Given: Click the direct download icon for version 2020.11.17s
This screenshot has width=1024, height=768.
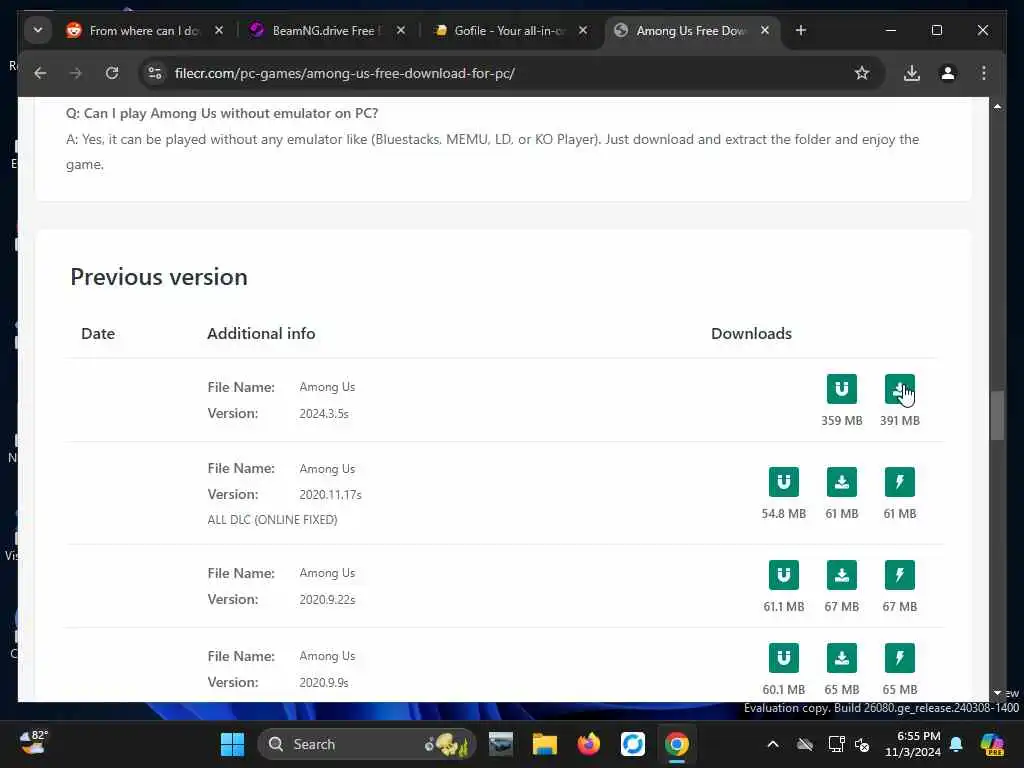Looking at the screenshot, I should 841,482.
